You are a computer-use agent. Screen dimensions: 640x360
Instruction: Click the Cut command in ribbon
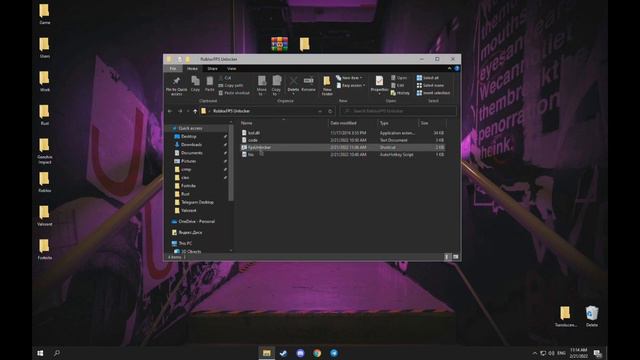(x=225, y=78)
